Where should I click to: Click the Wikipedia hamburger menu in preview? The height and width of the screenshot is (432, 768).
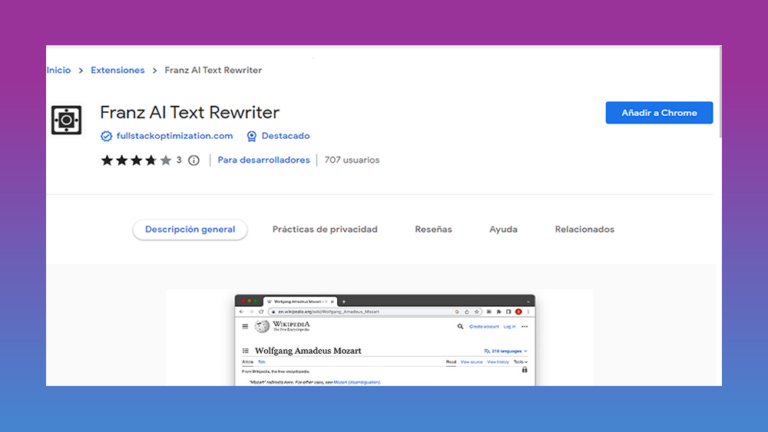click(245, 326)
